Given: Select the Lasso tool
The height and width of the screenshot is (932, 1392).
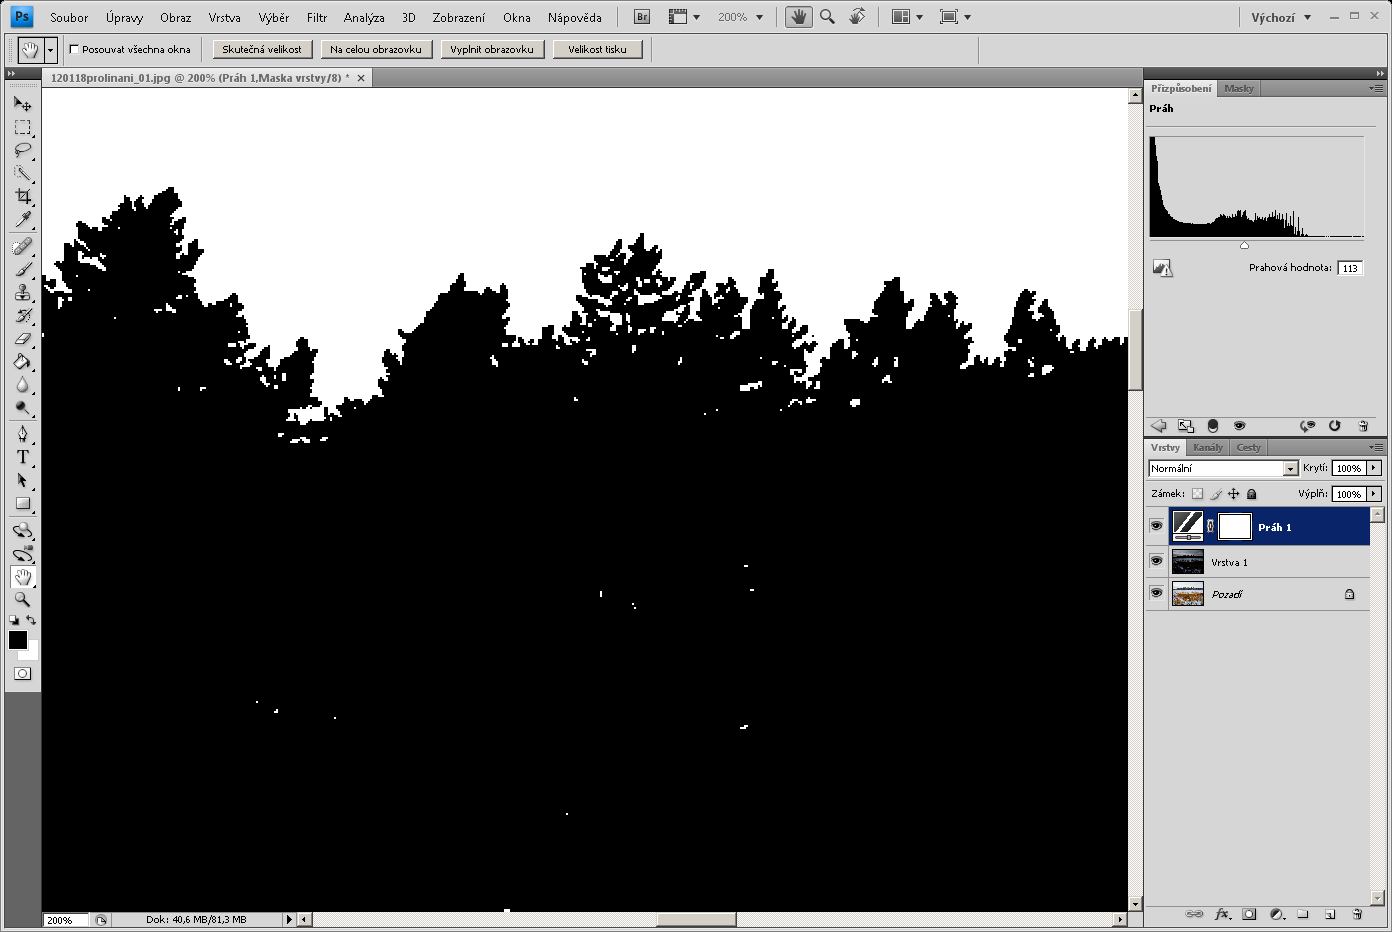Looking at the screenshot, I should [22, 150].
